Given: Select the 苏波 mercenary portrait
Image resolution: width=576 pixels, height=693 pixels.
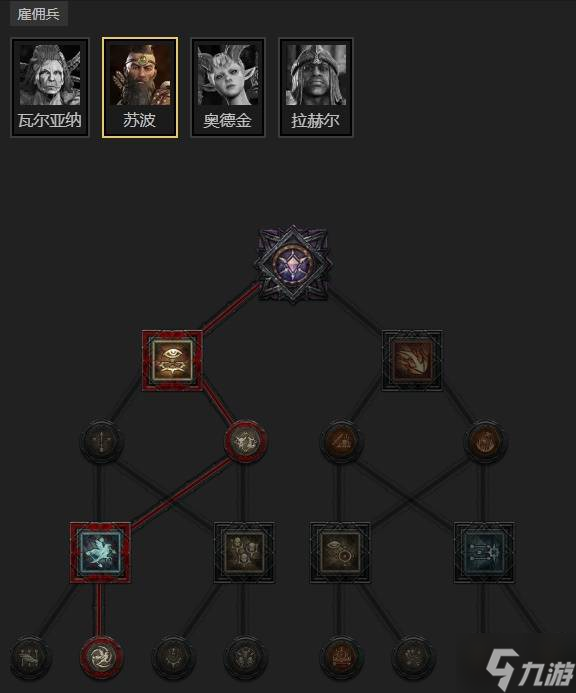Looking at the screenshot, I should coord(140,88).
